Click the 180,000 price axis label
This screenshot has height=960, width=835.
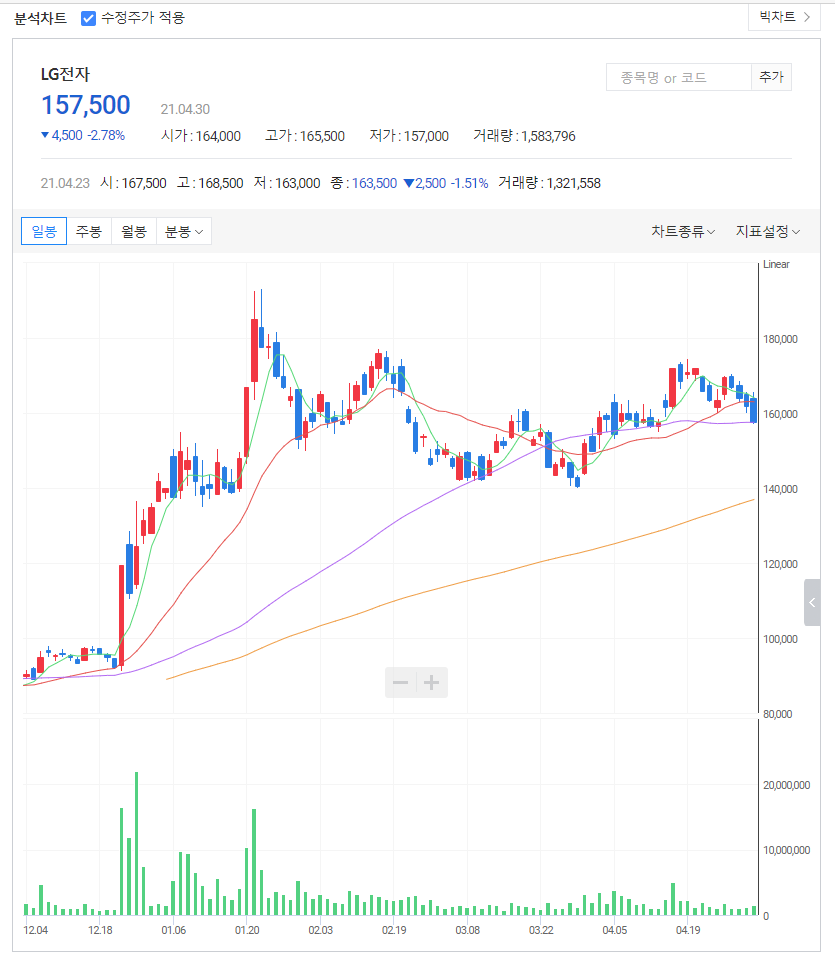point(780,339)
